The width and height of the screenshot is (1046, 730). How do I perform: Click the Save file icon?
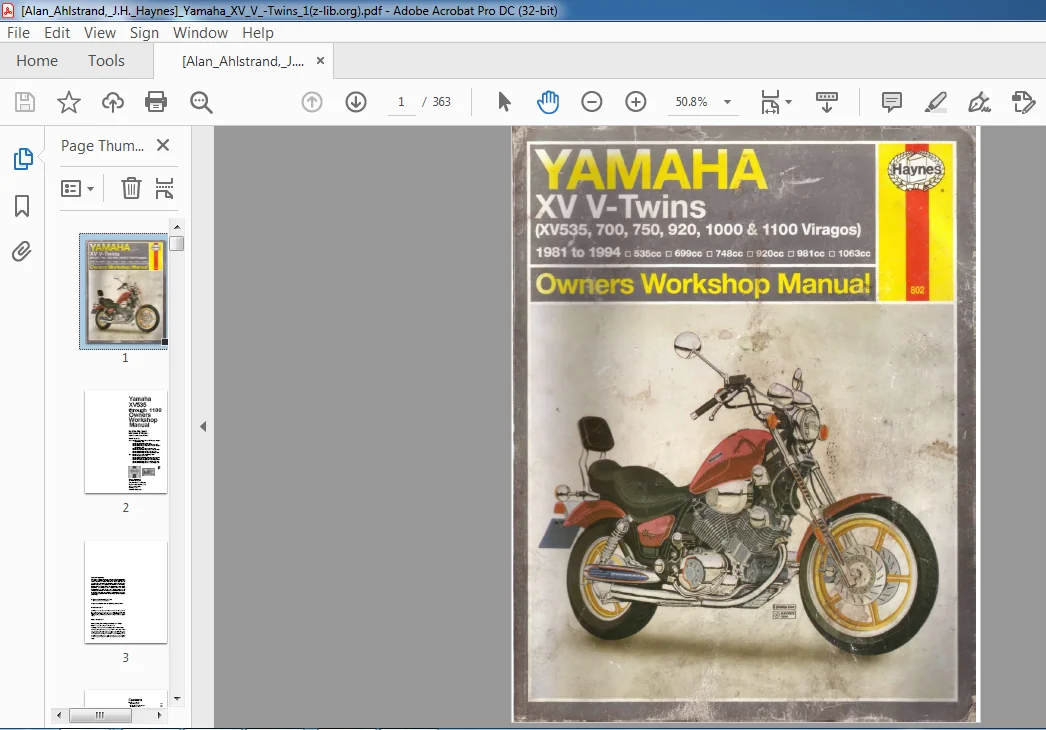coord(25,102)
